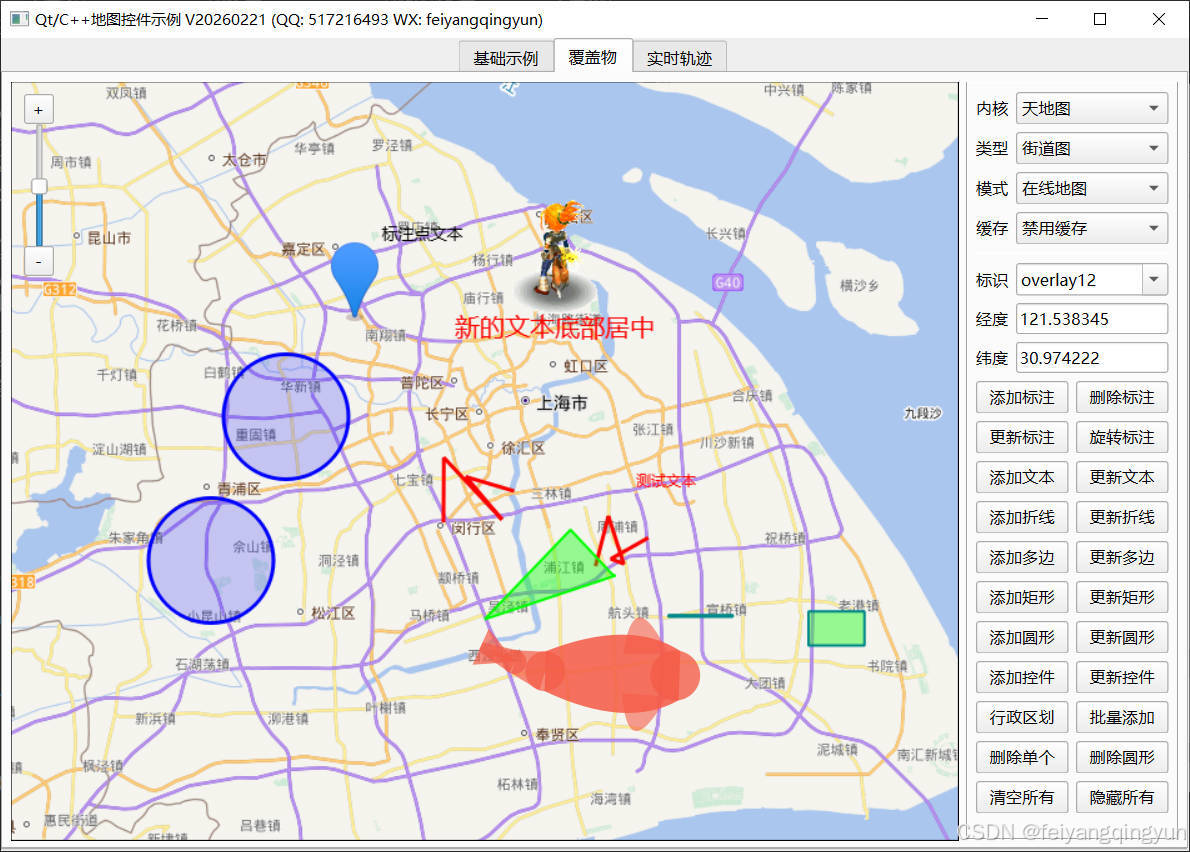Image resolution: width=1190 pixels, height=852 pixels.
Task: Click the 更新矩形 button
Action: point(1122,598)
